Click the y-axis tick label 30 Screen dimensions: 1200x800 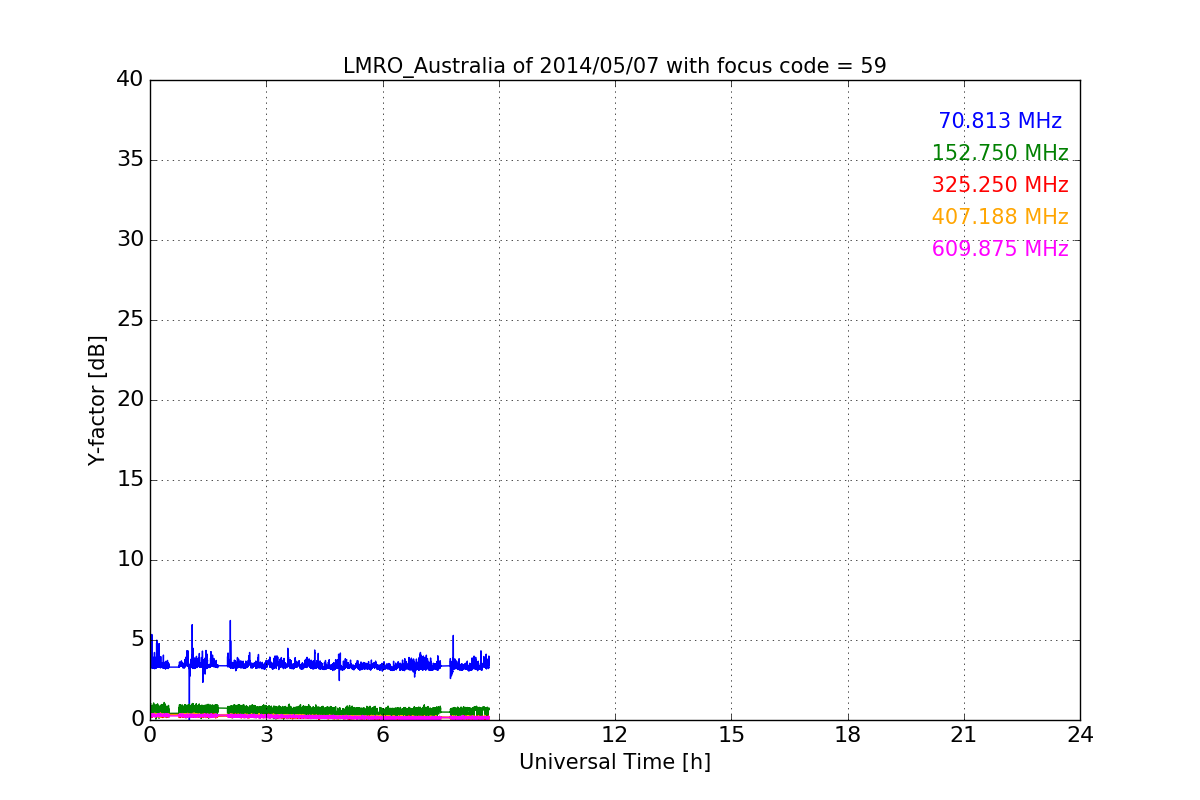pos(130,239)
